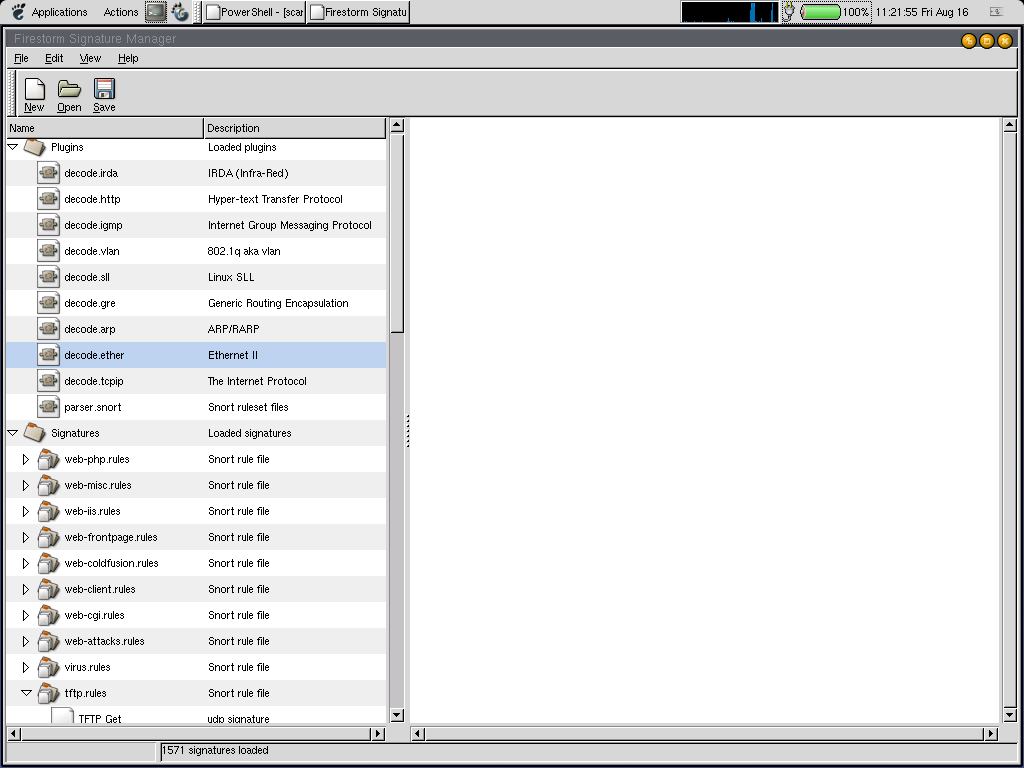Open the File menu
The image size is (1024, 768).
[x=21, y=58]
